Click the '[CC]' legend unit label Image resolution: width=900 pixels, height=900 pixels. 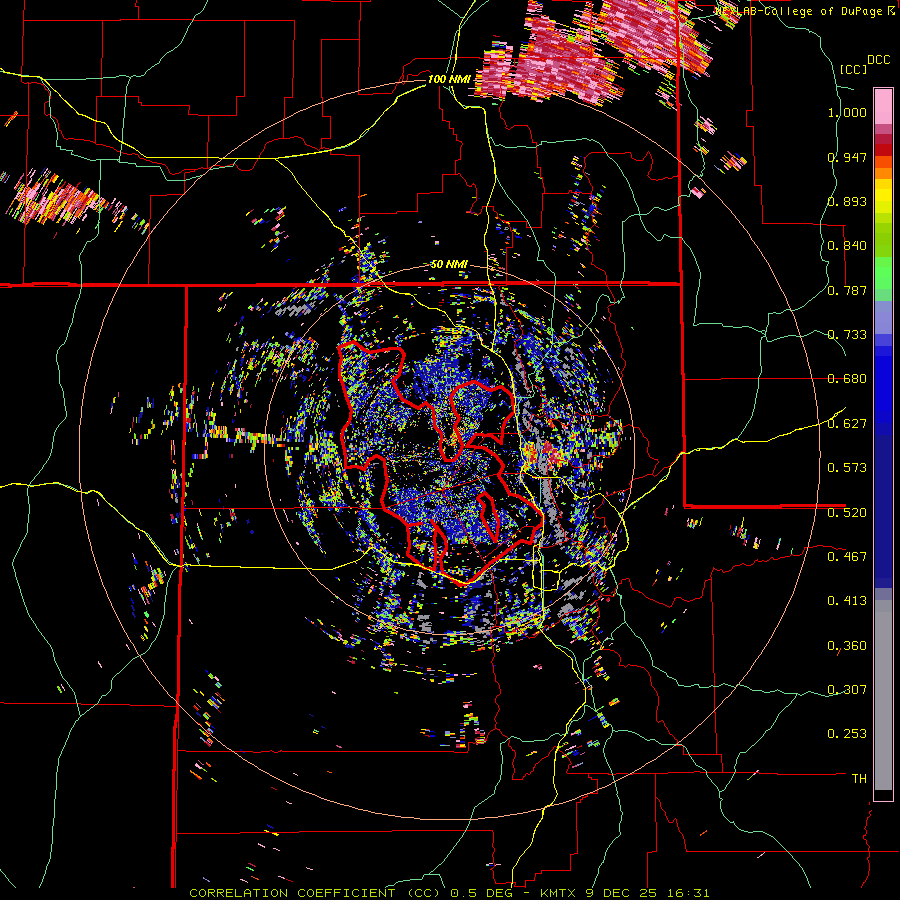point(853,69)
